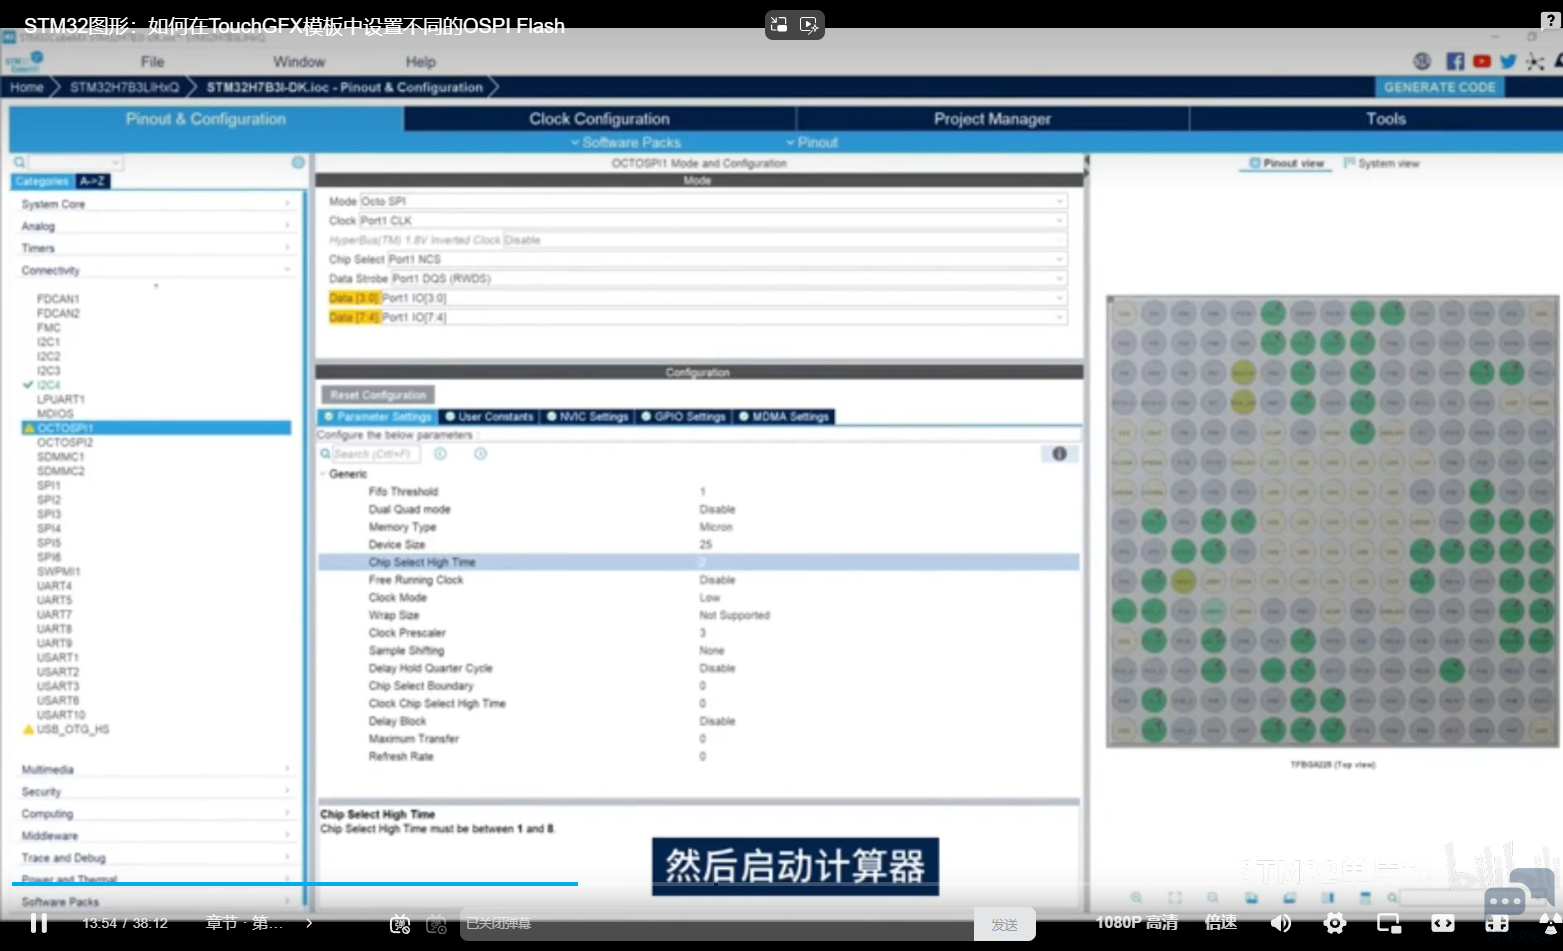Expand the System Core category
1563x951 pixels.
(155, 204)
